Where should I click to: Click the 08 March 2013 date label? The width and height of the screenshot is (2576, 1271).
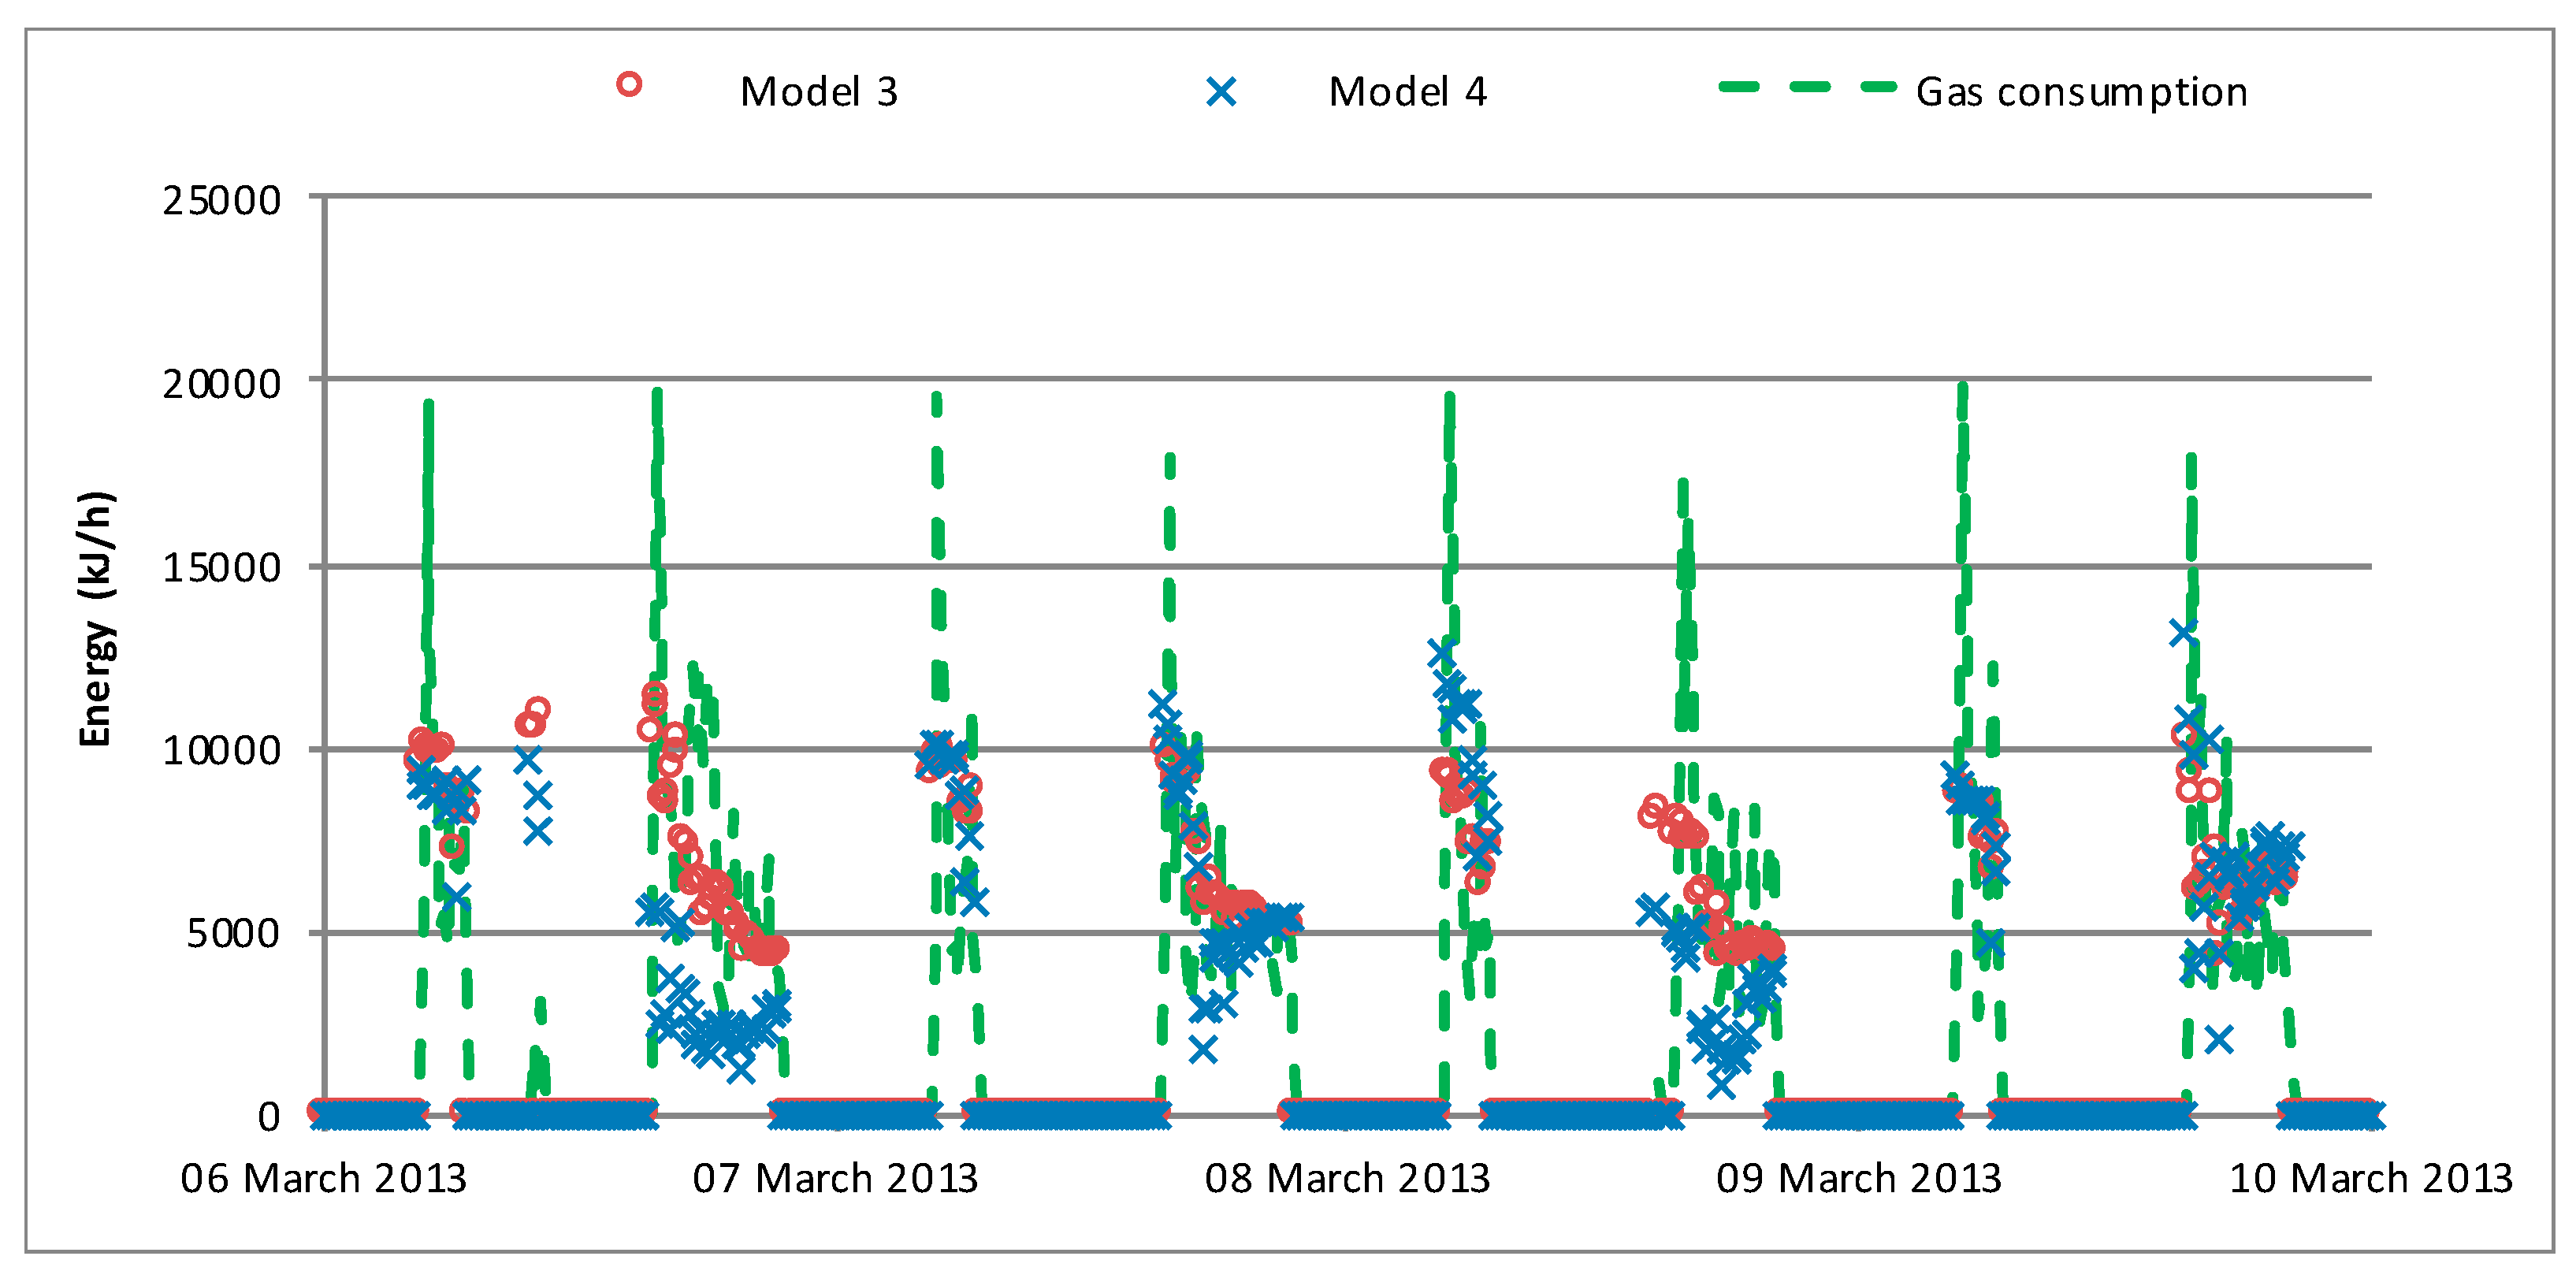click(x=1347, y=1179)
